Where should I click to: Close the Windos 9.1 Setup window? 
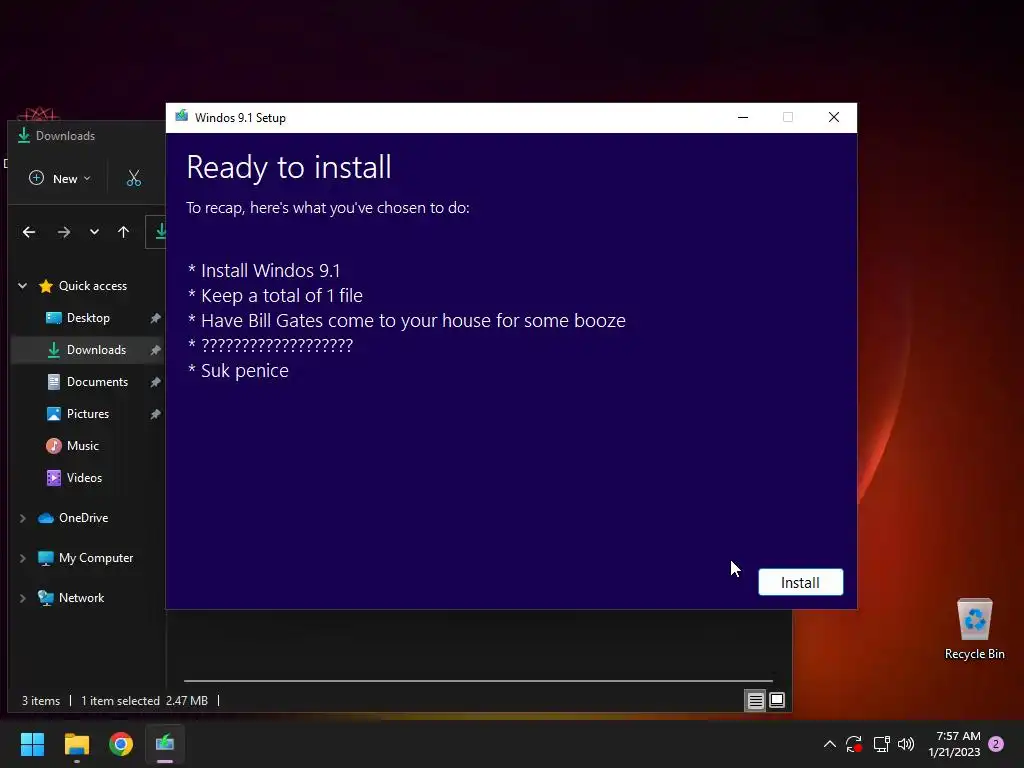[834, 118]
